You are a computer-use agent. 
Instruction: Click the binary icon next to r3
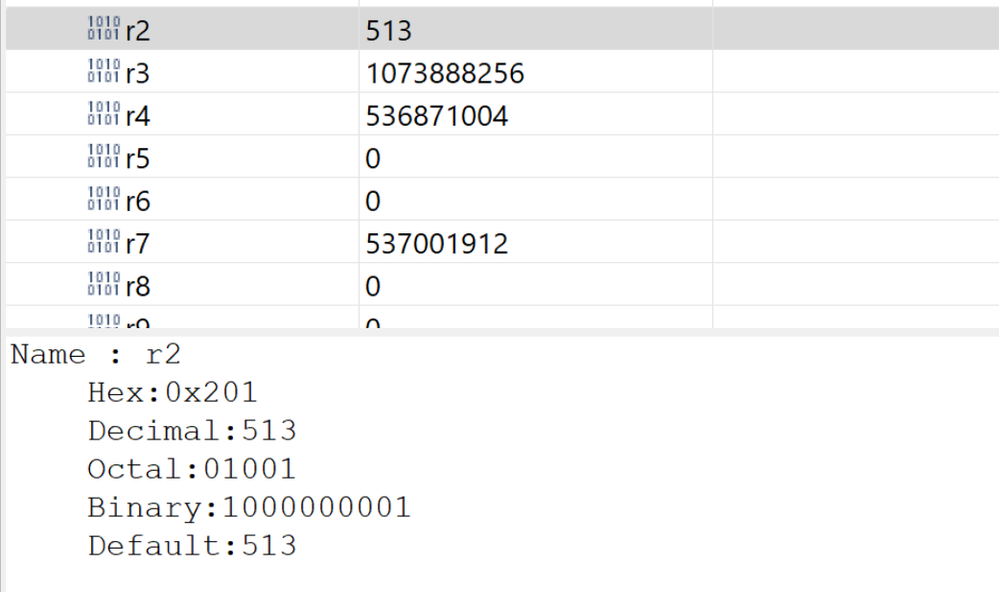[103, 73]
